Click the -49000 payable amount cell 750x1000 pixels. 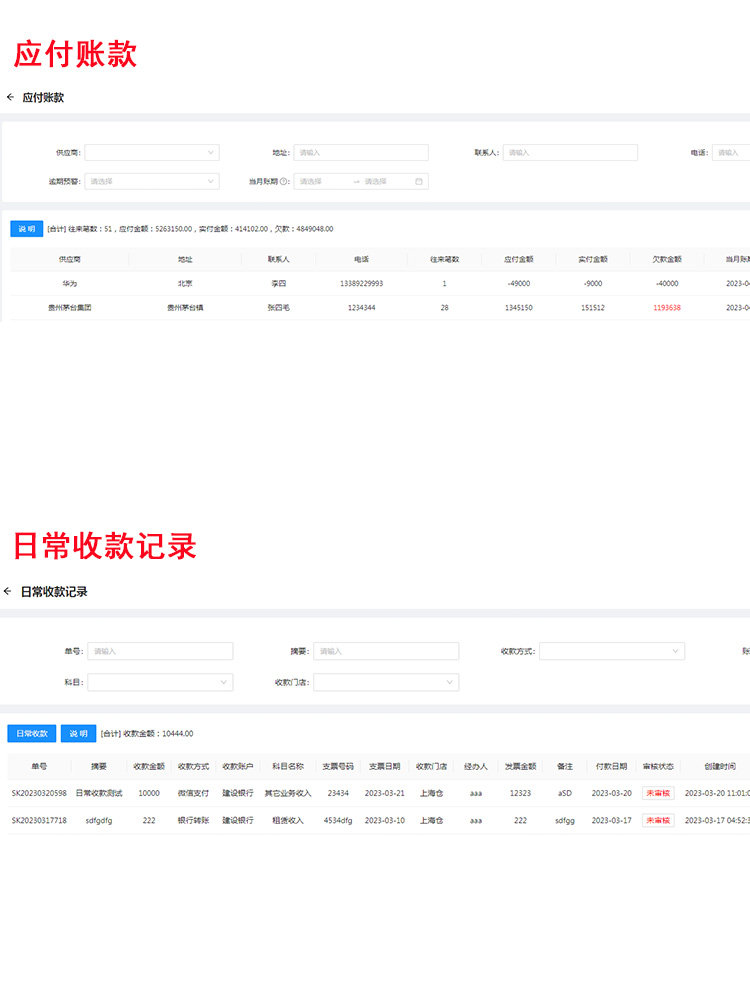tap(518, 283)
